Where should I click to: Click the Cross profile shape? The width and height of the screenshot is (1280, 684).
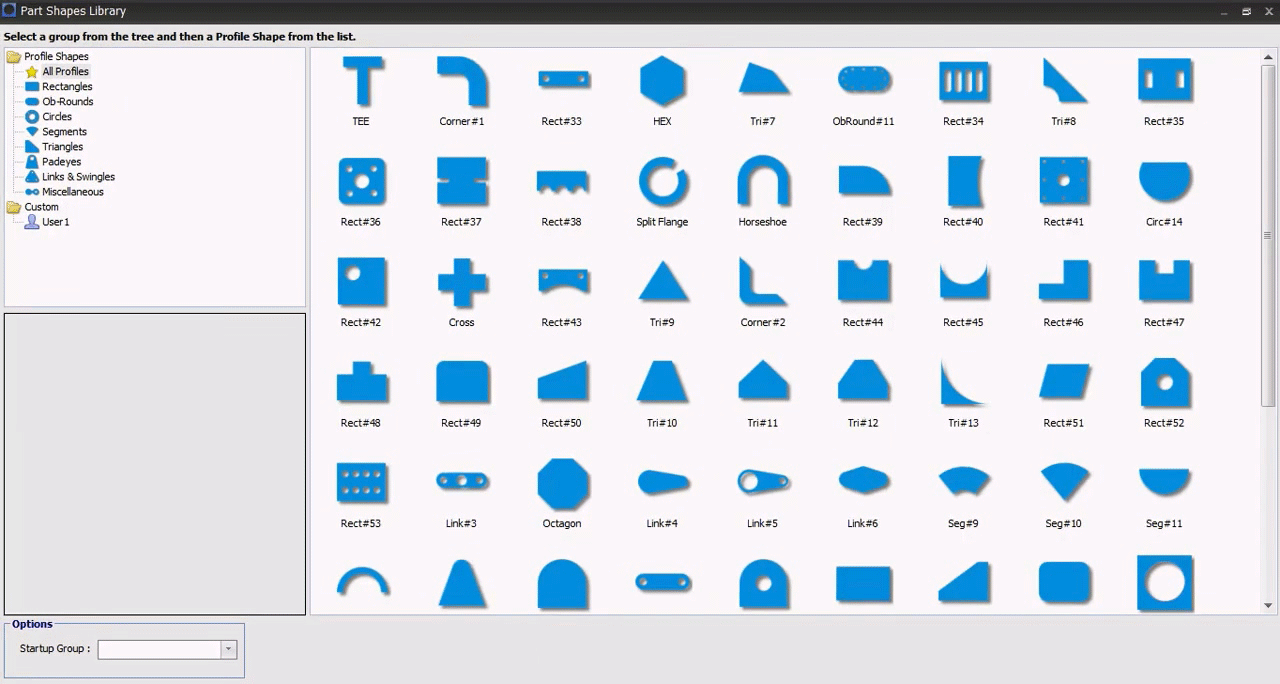[462, 283]
